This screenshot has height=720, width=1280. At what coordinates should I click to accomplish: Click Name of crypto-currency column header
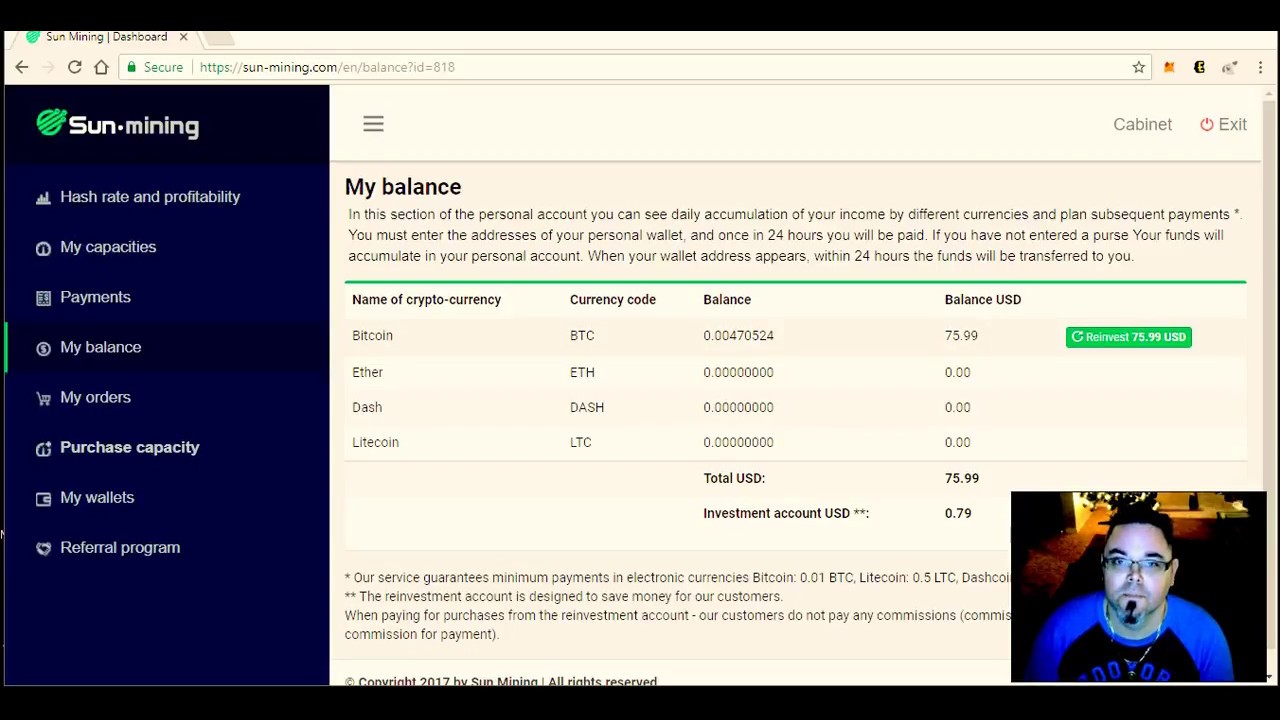point(426,299)
